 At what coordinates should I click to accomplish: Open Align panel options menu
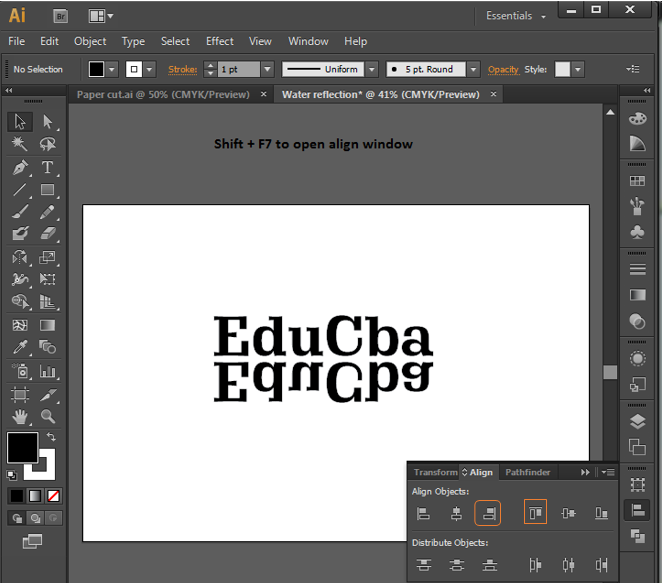(608, 472)
